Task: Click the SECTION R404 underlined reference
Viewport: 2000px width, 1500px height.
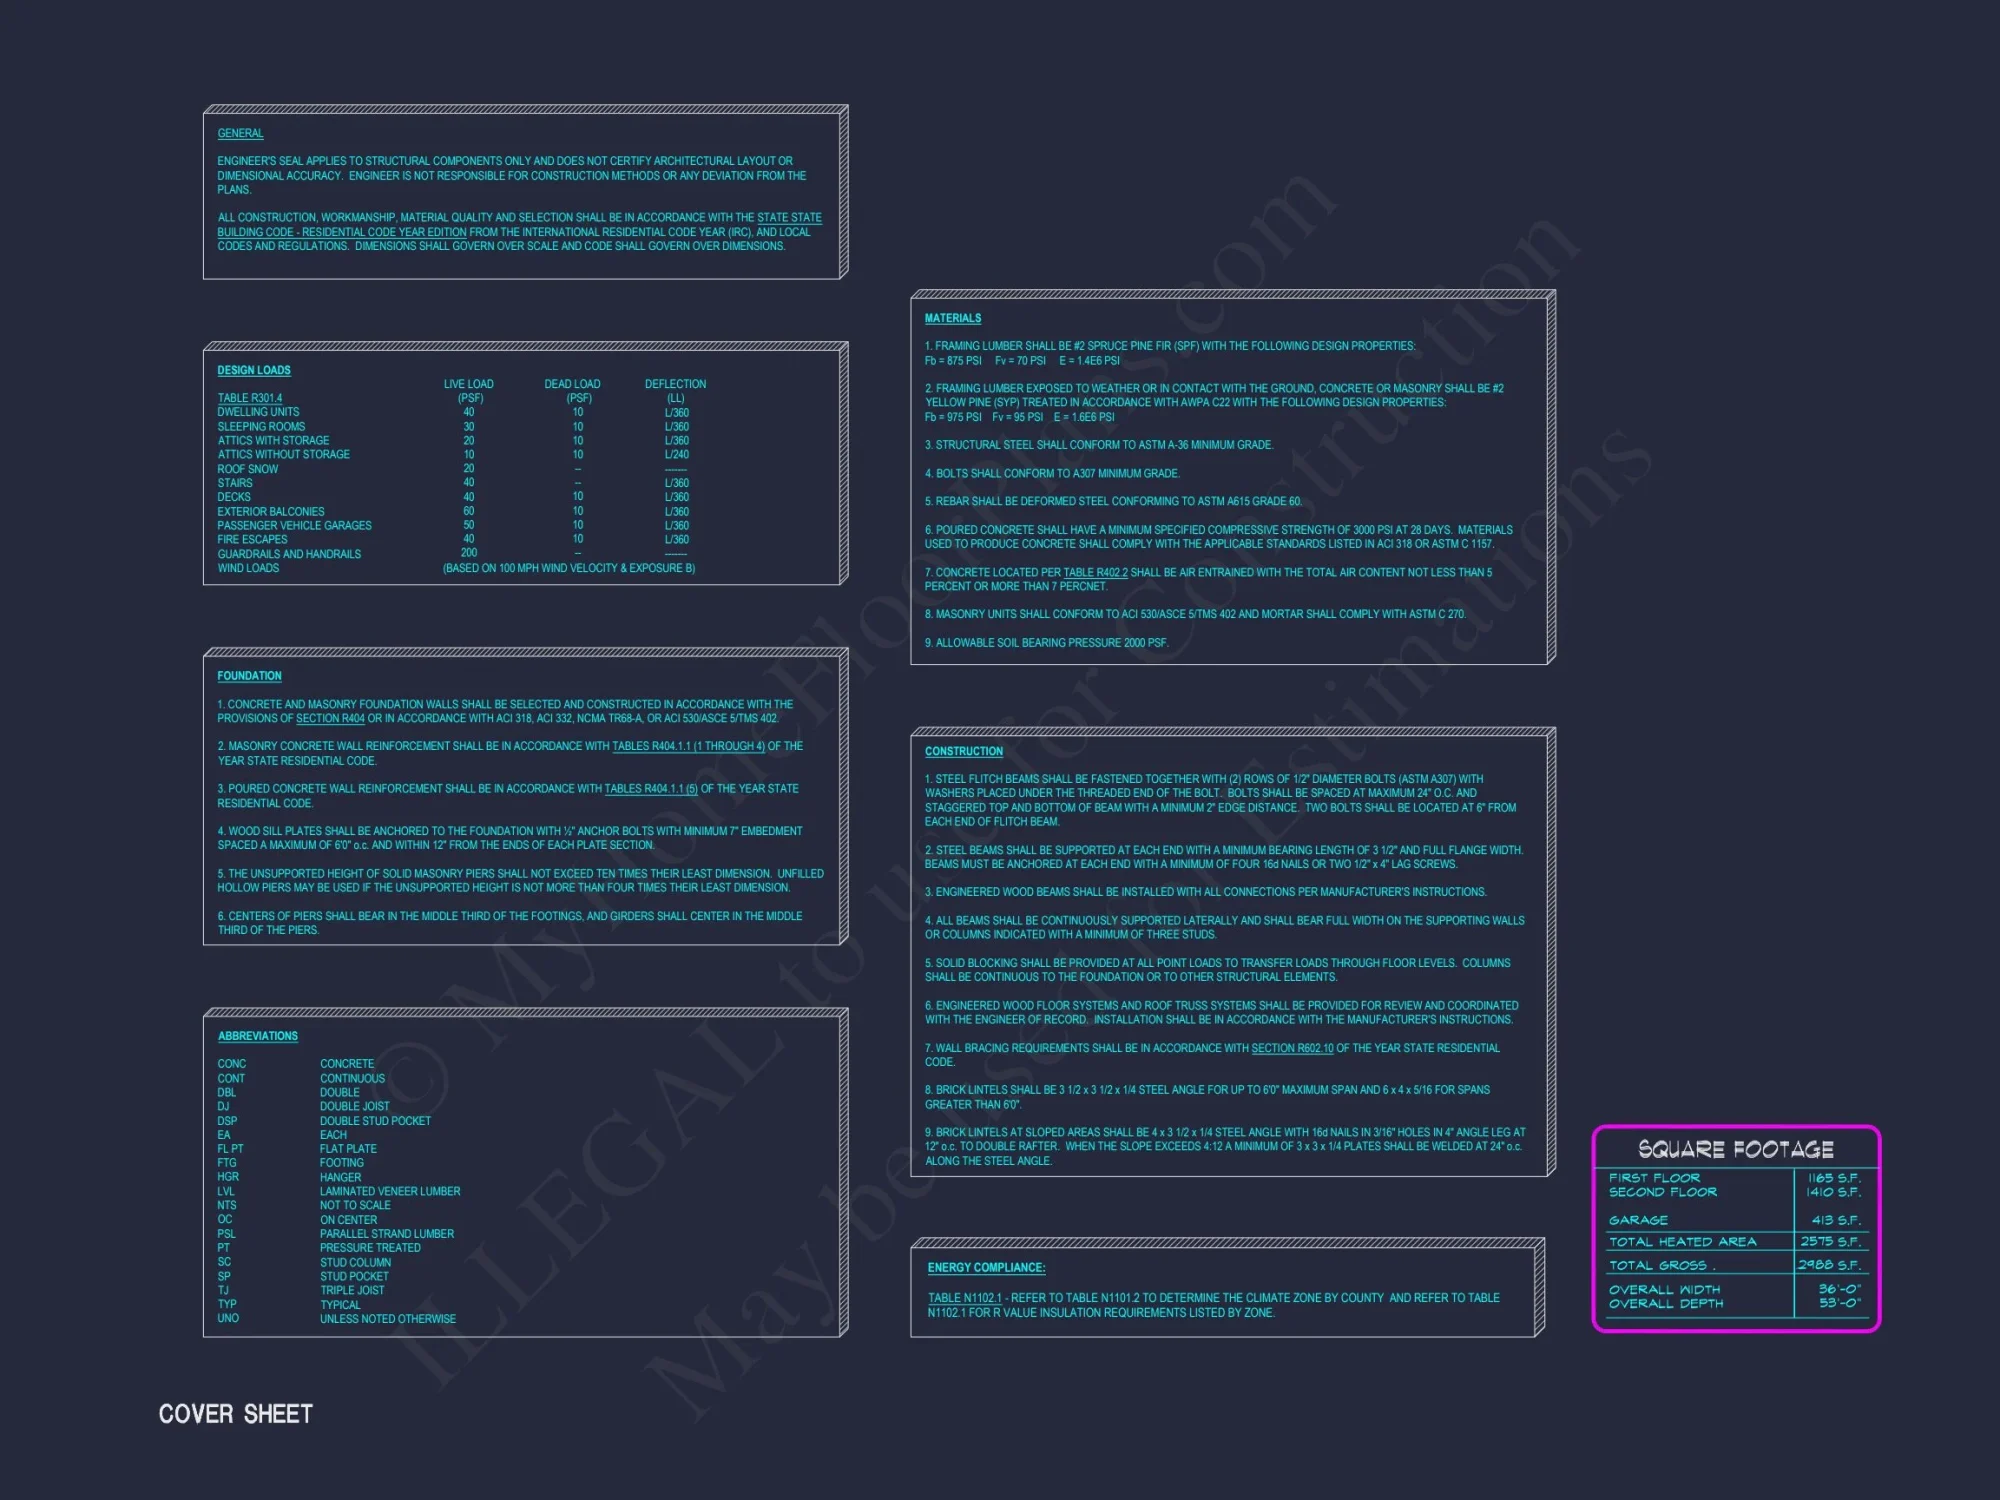Action: [x=330, y=719]
